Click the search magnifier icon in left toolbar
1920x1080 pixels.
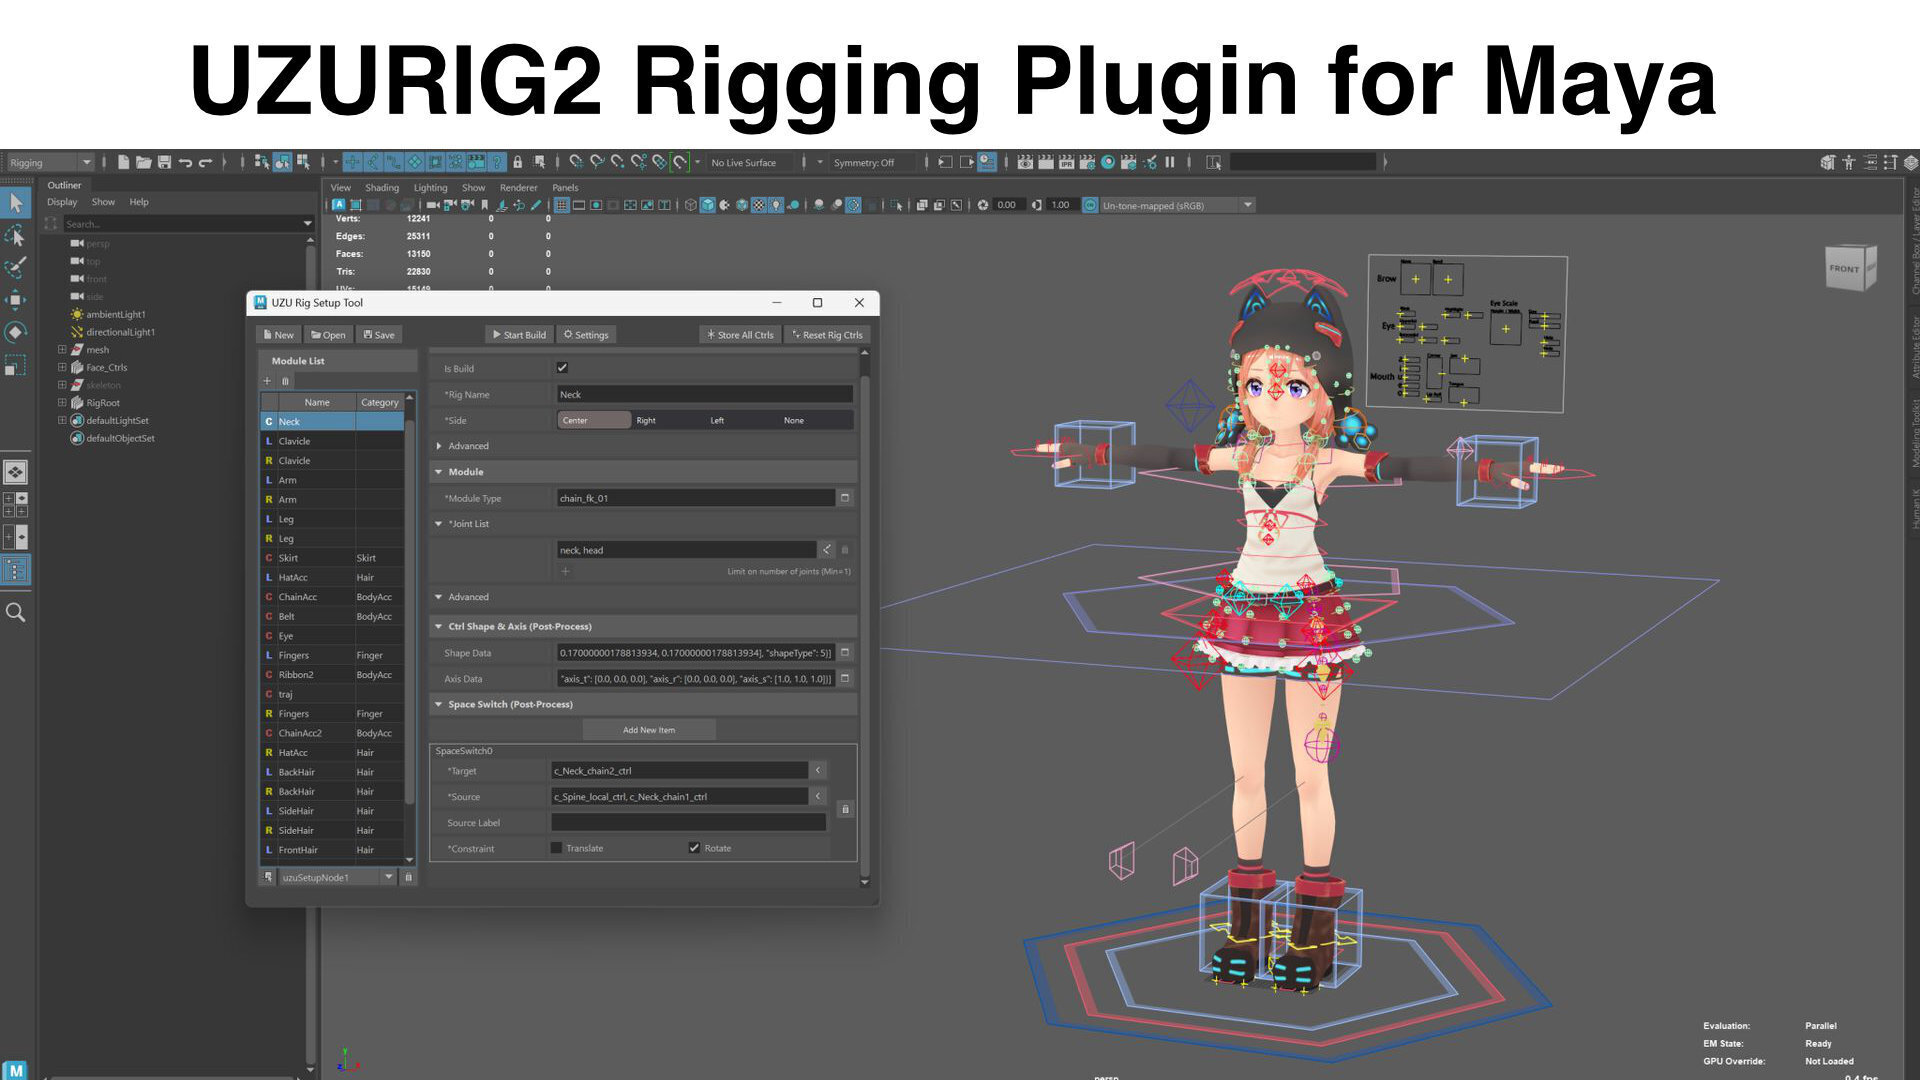16,612
